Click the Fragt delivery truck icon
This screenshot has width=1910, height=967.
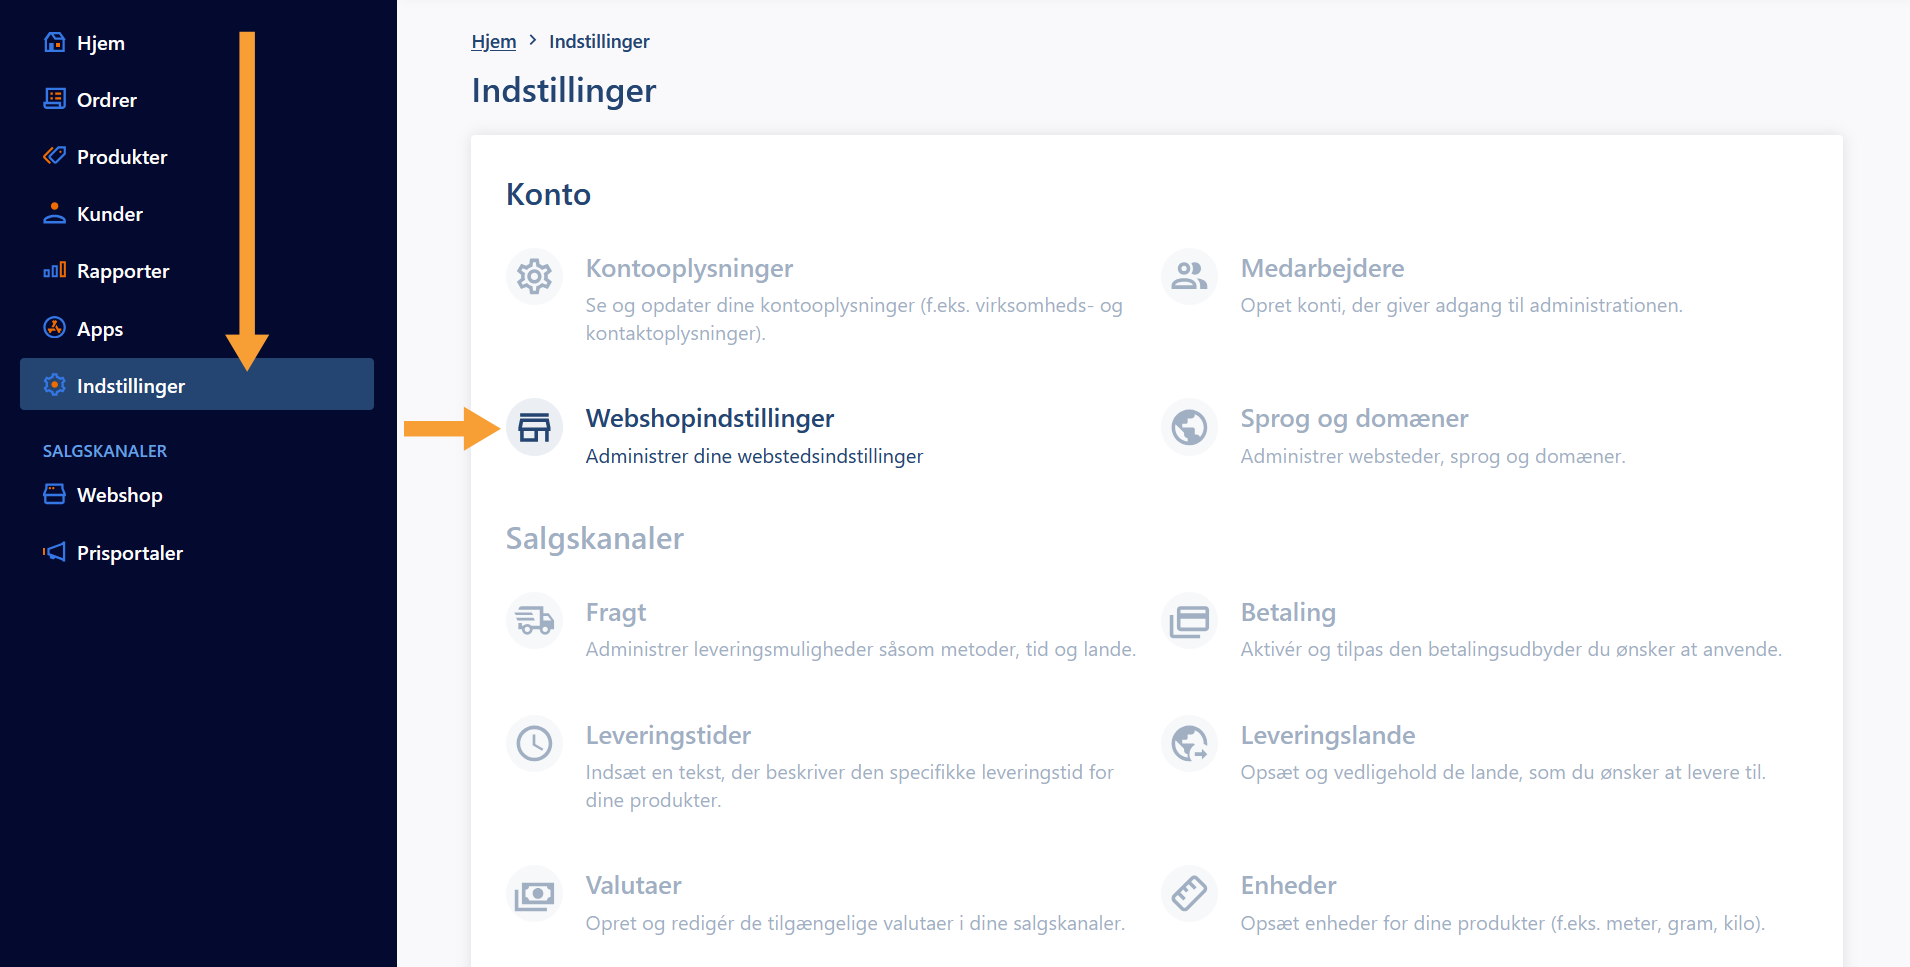534,621
